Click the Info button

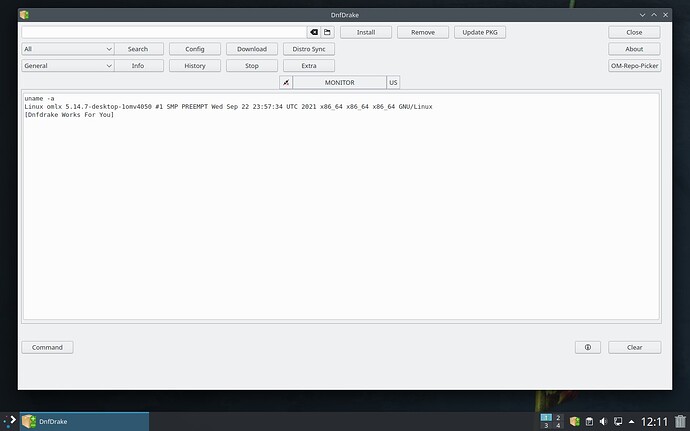coord(138,66)
